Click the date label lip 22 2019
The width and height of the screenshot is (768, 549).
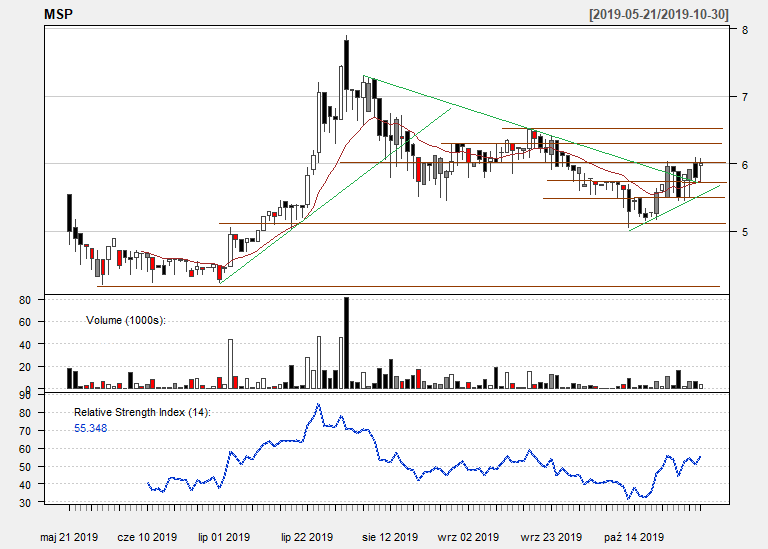point(307,537)
